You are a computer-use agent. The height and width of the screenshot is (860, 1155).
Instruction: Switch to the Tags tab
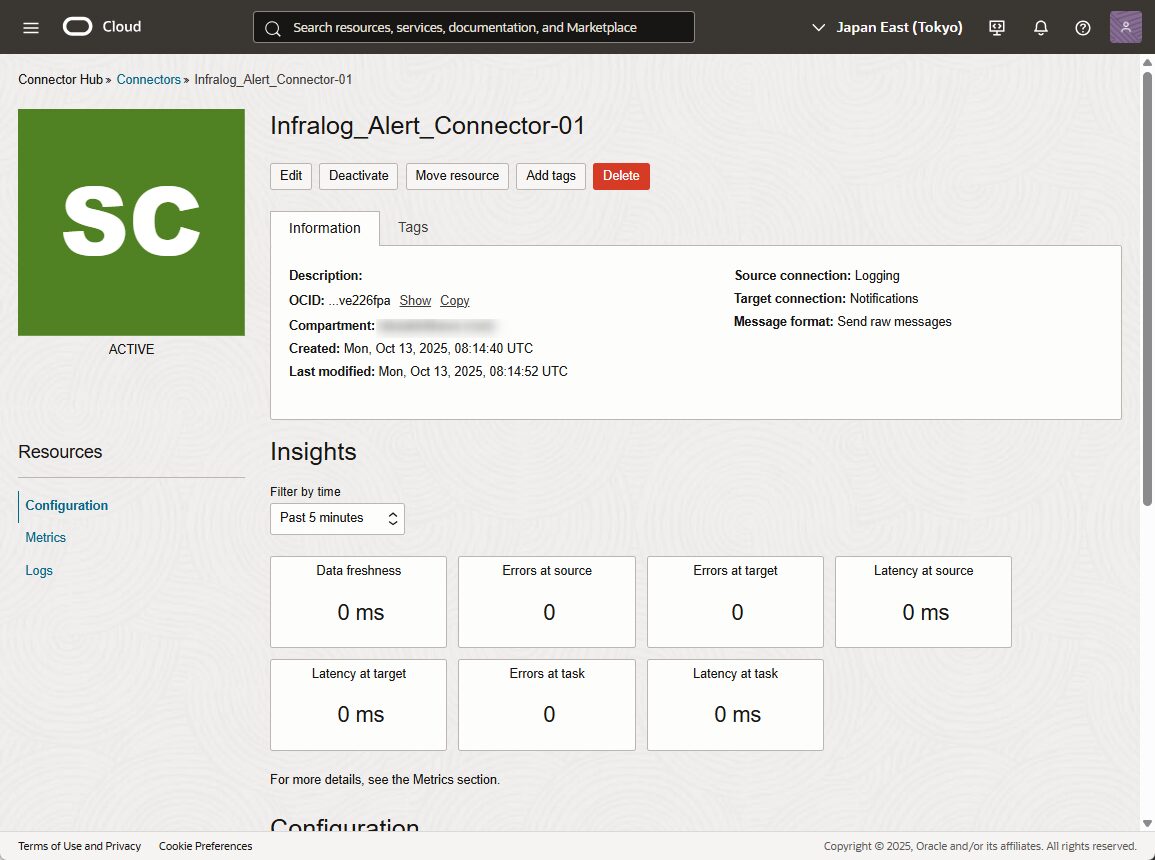pos(413,227)
